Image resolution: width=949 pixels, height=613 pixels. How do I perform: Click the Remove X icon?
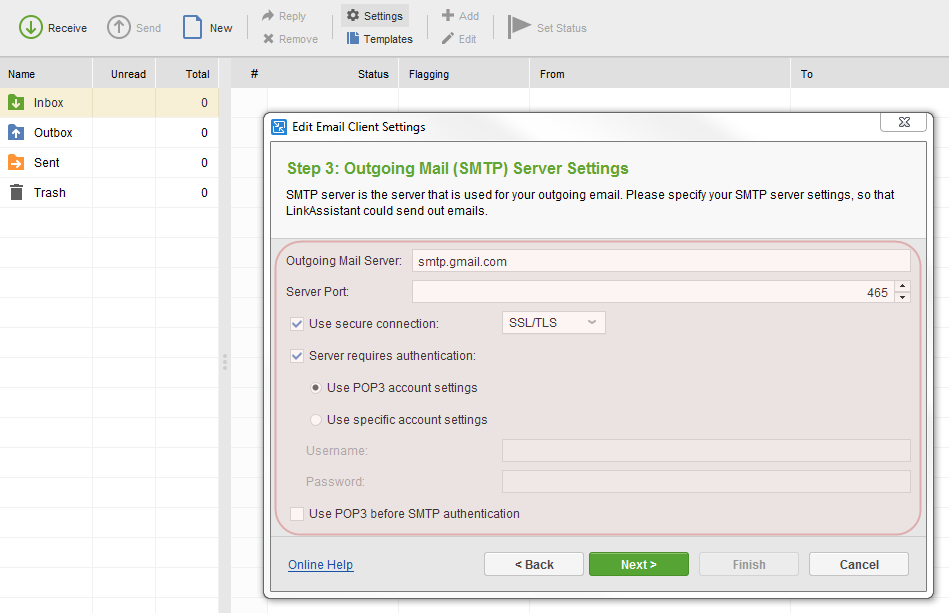point(268,39)
